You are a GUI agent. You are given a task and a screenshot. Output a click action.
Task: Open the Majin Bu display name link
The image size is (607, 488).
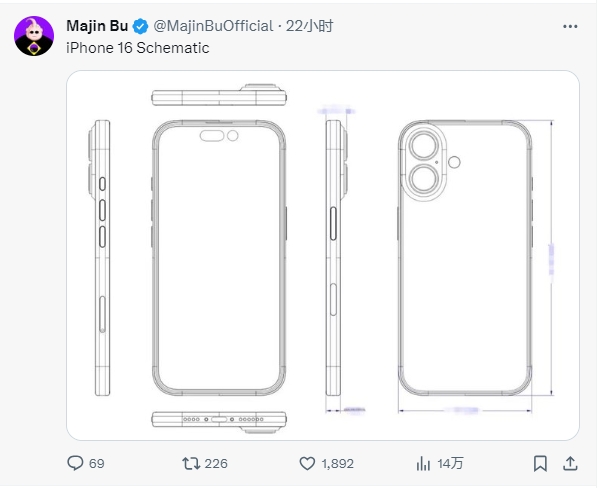click(96, 26)
